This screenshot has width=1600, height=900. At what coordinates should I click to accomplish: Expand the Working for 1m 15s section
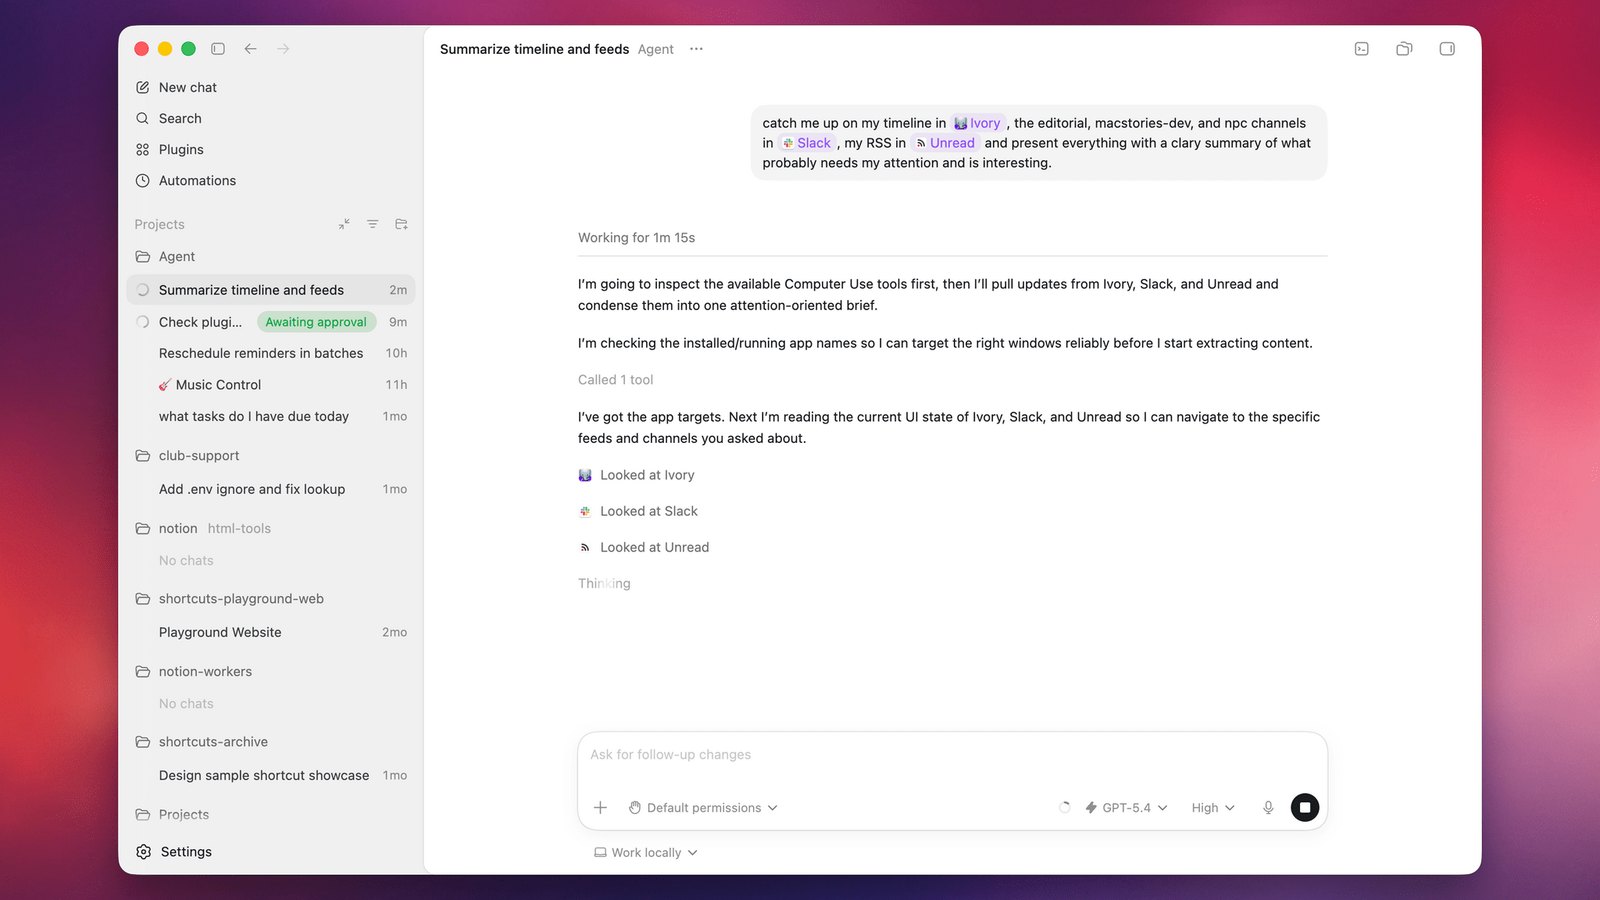636,238
